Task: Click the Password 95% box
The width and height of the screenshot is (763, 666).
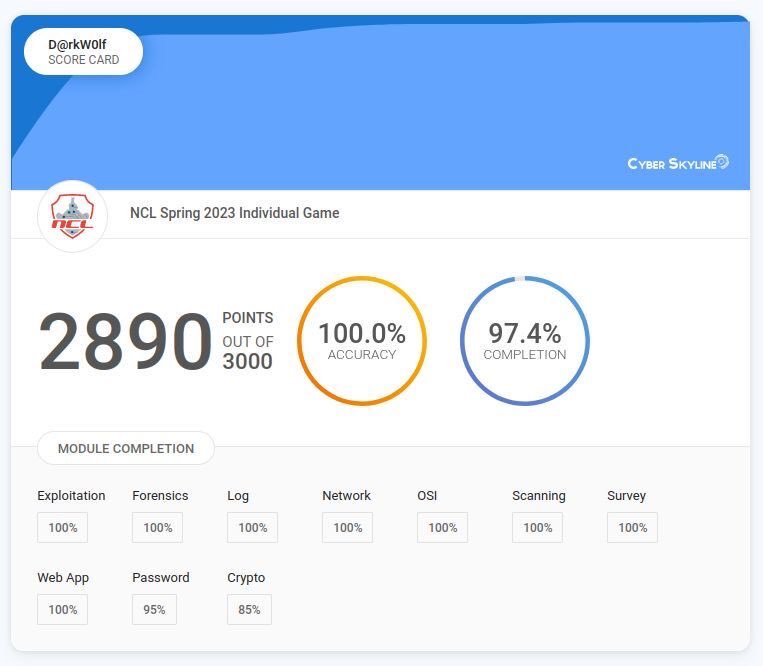Action: click(x=154, y=610)
